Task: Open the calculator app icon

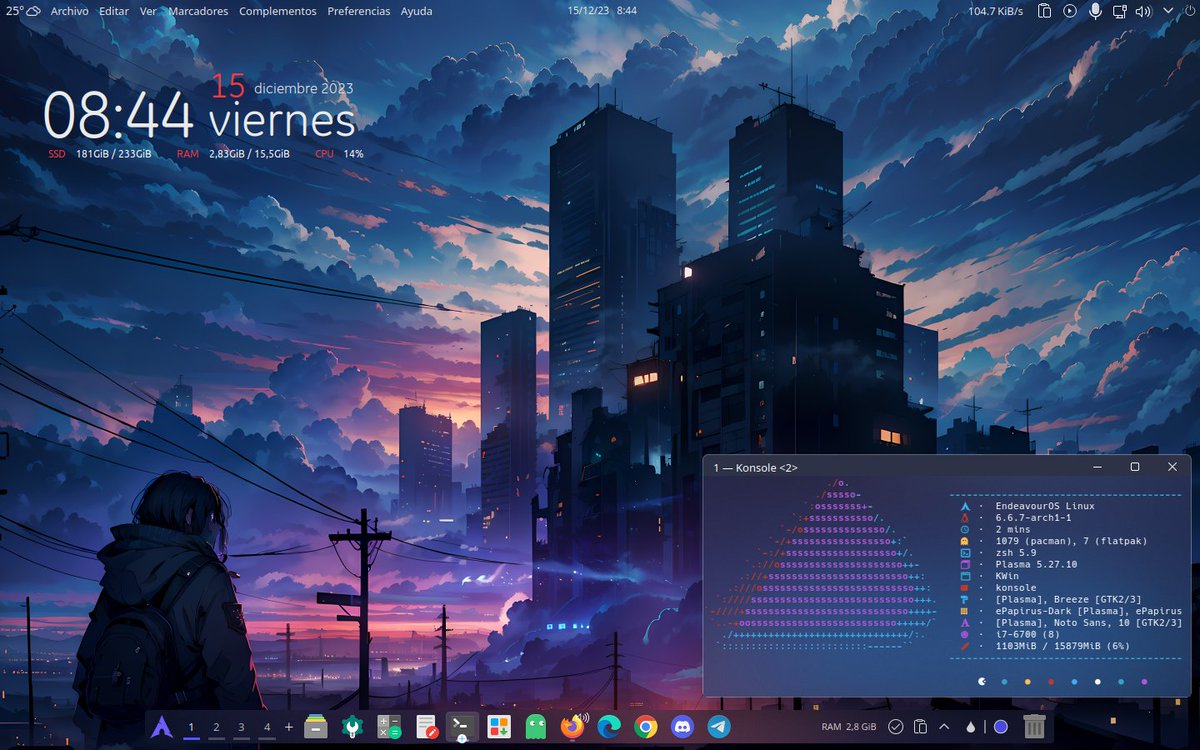Action: (387, 727)
